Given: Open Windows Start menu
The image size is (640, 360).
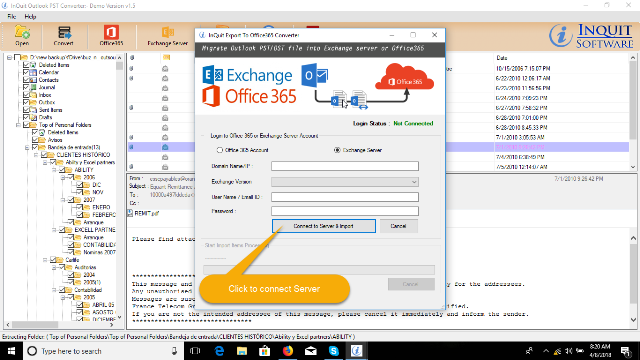Looking at the screenshot, I should tap(11, 351).
